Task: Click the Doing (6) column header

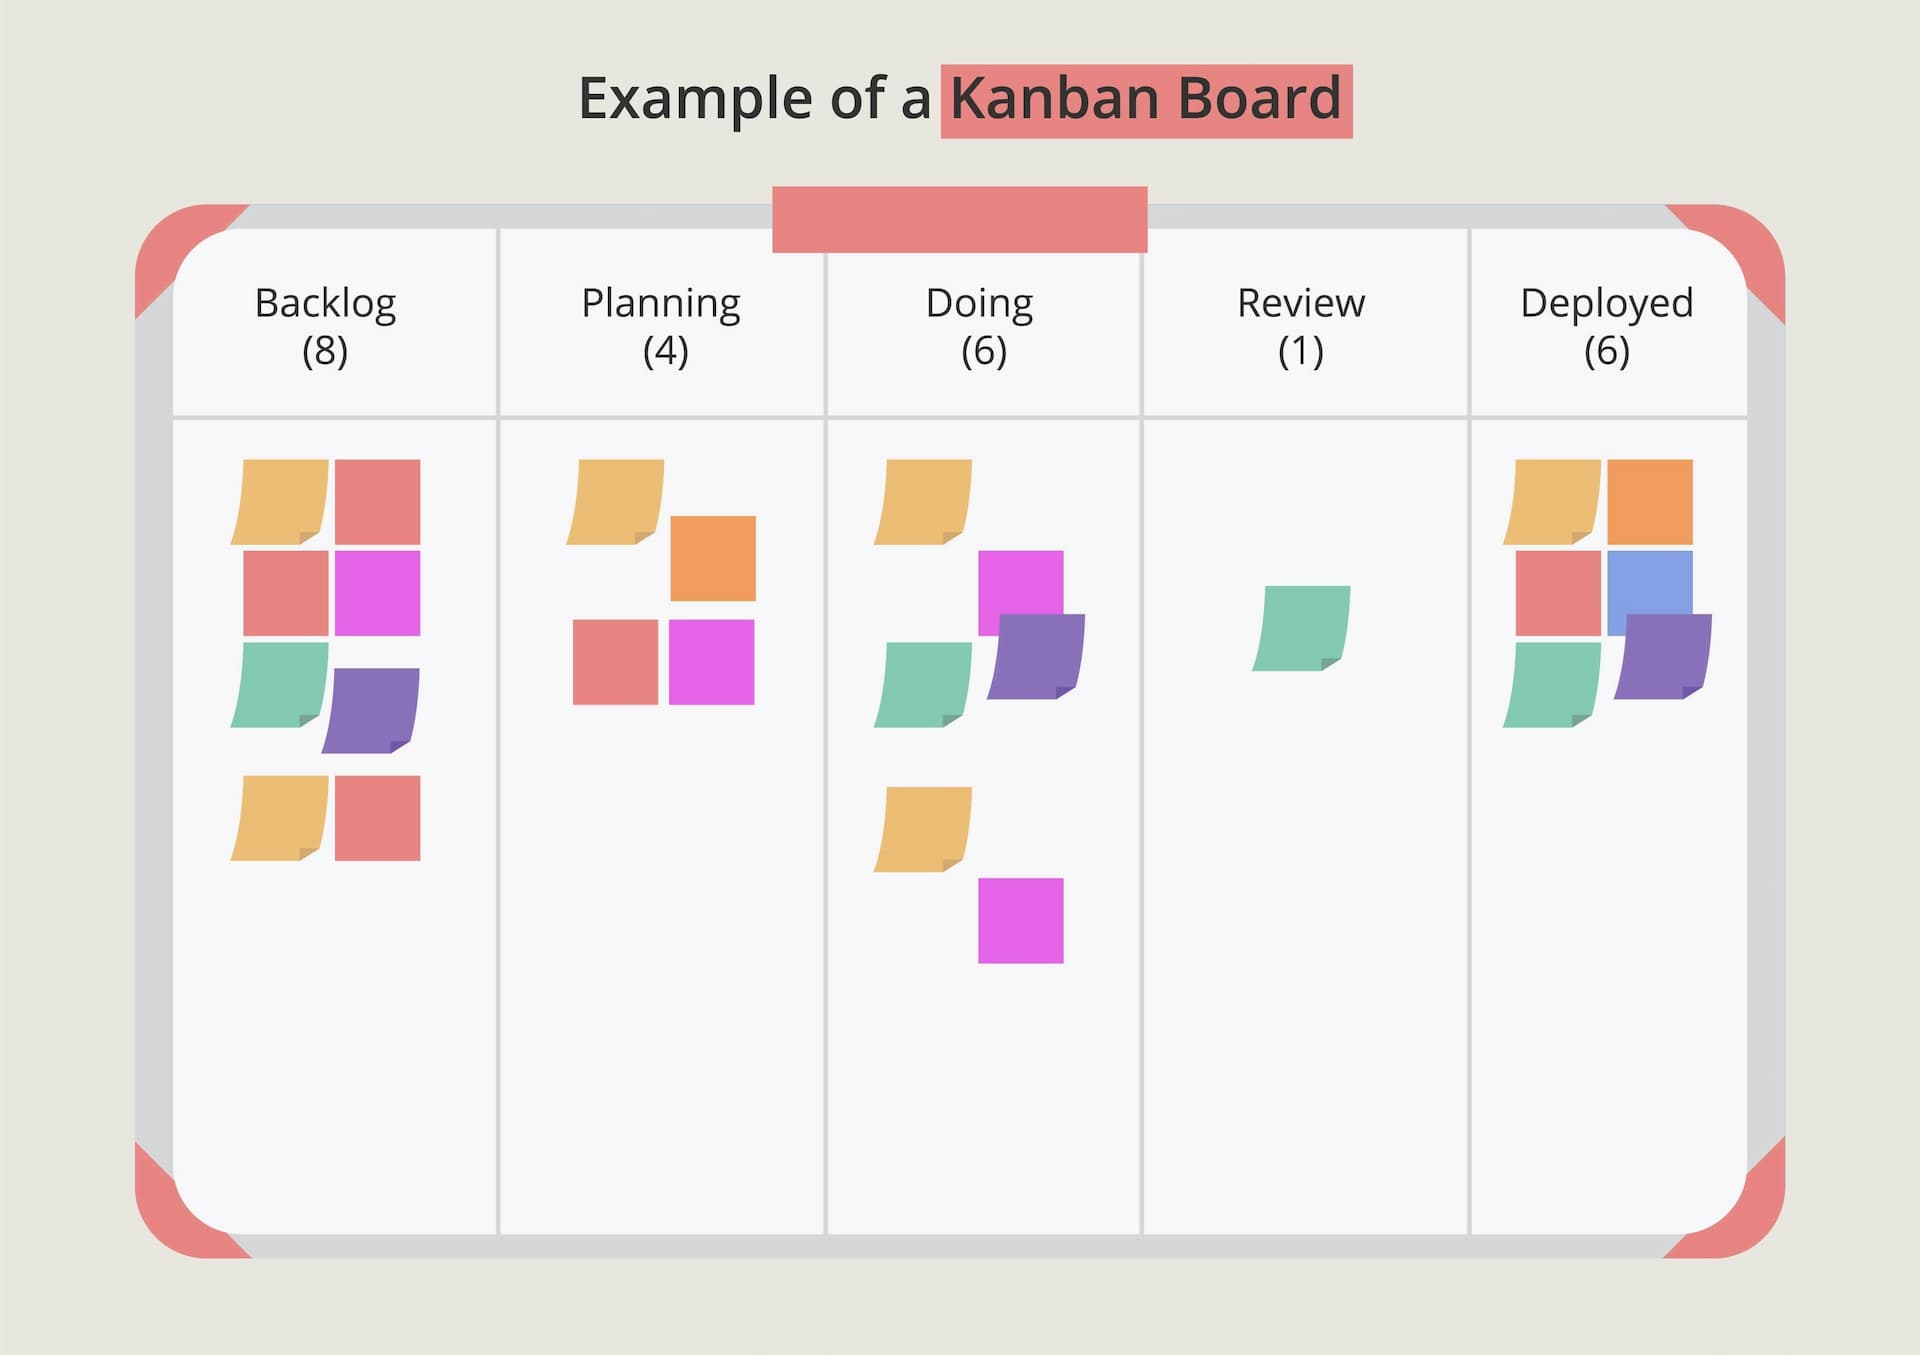Action: (x=980, y=327)
